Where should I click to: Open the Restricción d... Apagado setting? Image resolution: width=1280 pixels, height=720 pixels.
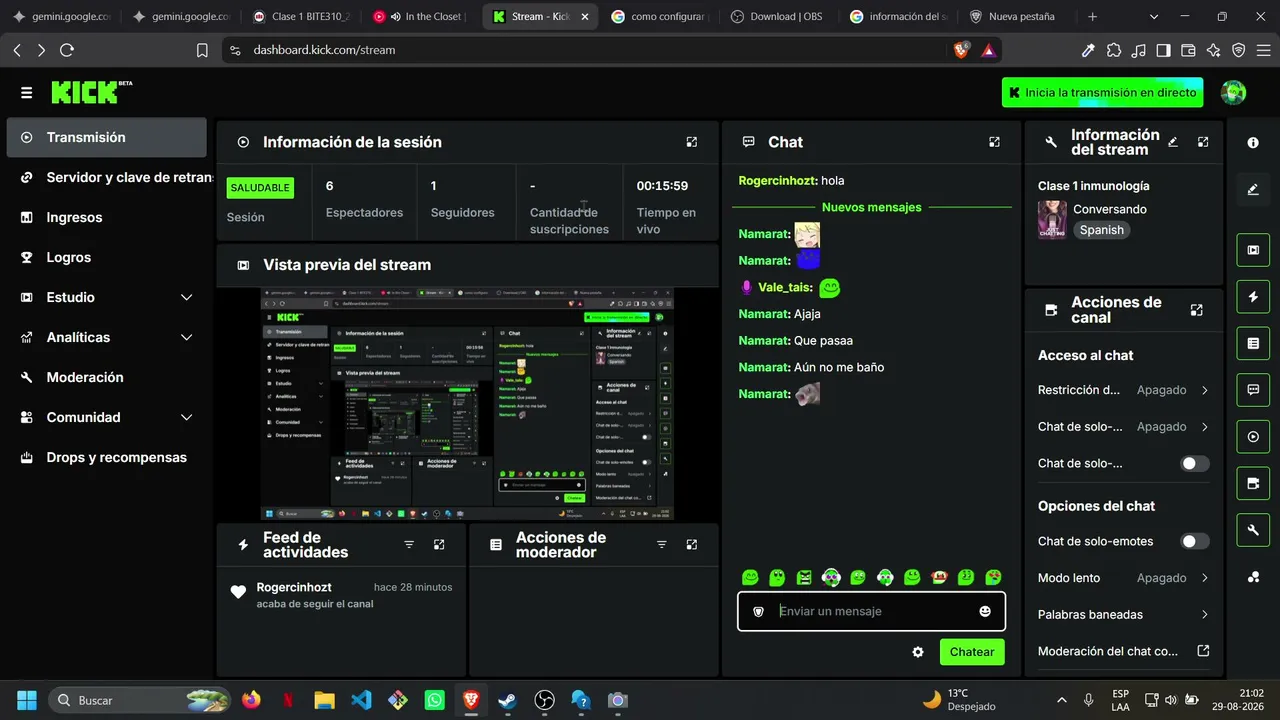coord(1124,390)
